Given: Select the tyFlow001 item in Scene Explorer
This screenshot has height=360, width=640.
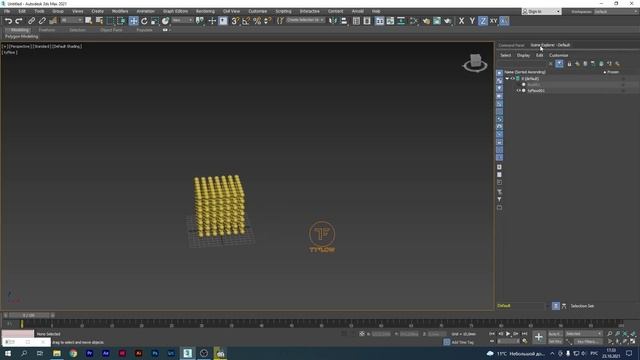Looking at the screenshot, I should 536,91.
